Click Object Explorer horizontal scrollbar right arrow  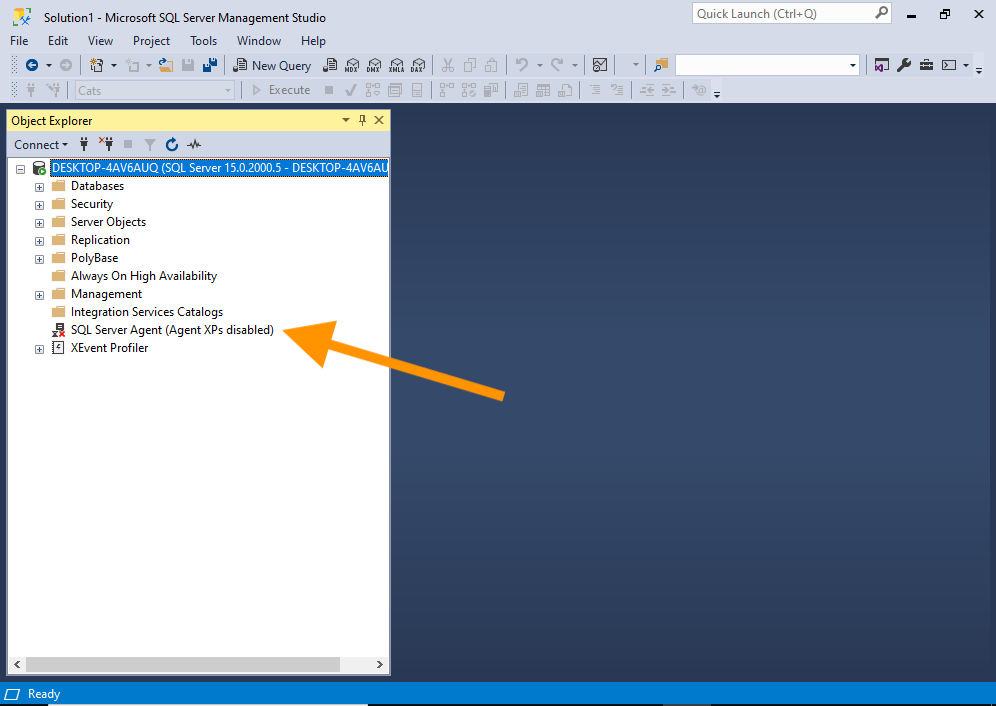tap(380, 664)
